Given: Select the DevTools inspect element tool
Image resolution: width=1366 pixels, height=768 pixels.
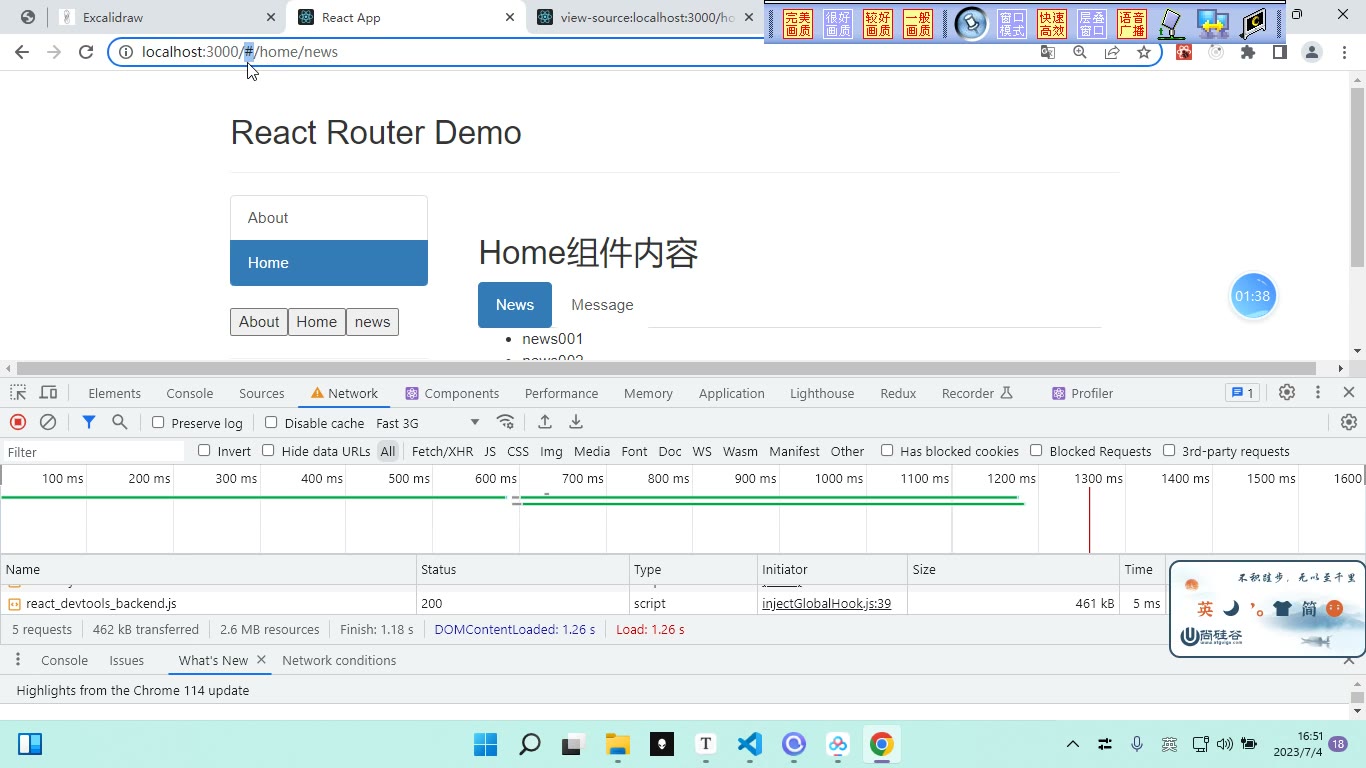Looking at the screenshot, I should tap(18, 393).
